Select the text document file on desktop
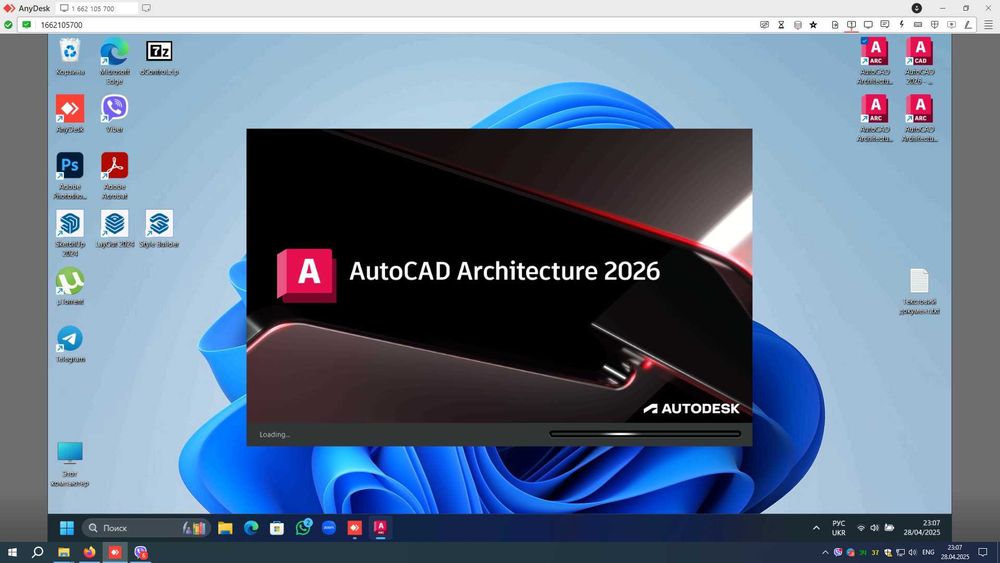Screen dimensions: 1000x563 (919, 291)
